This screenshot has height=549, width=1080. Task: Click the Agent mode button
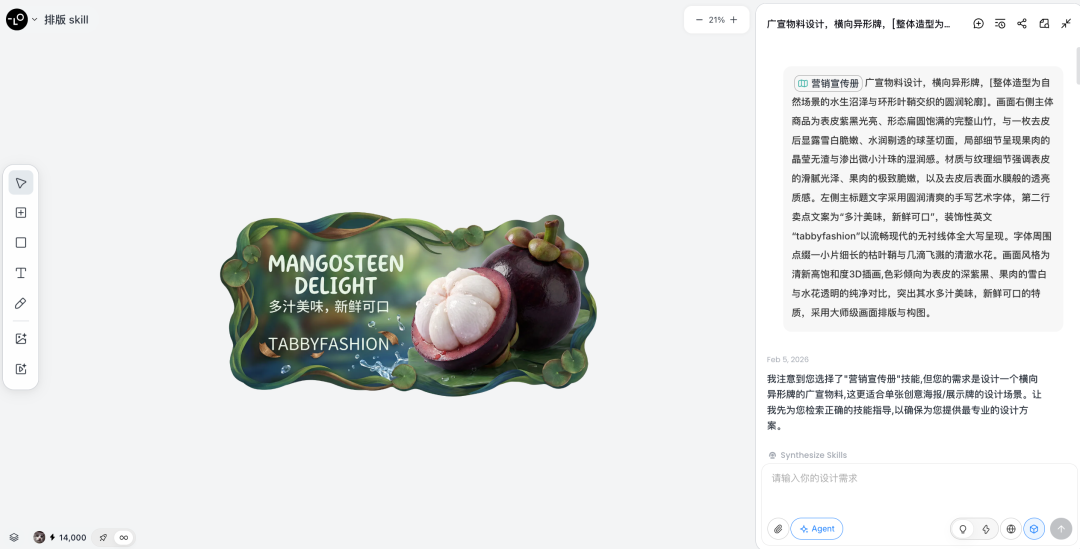coord(817,529)
